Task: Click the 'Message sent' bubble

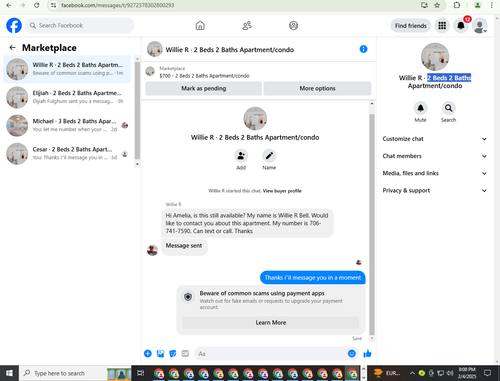Action: (x=184, y=246)
